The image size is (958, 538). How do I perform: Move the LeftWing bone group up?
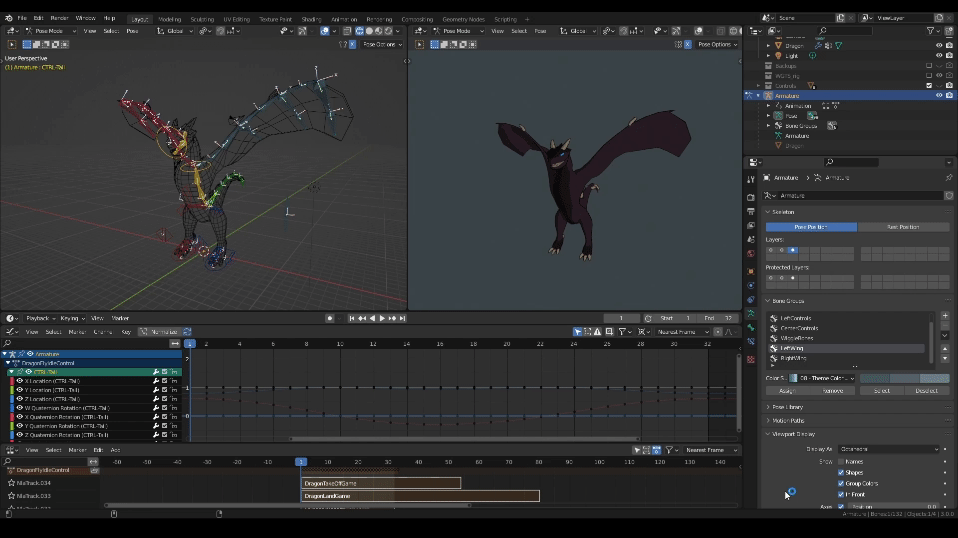(x=945, y=349)
